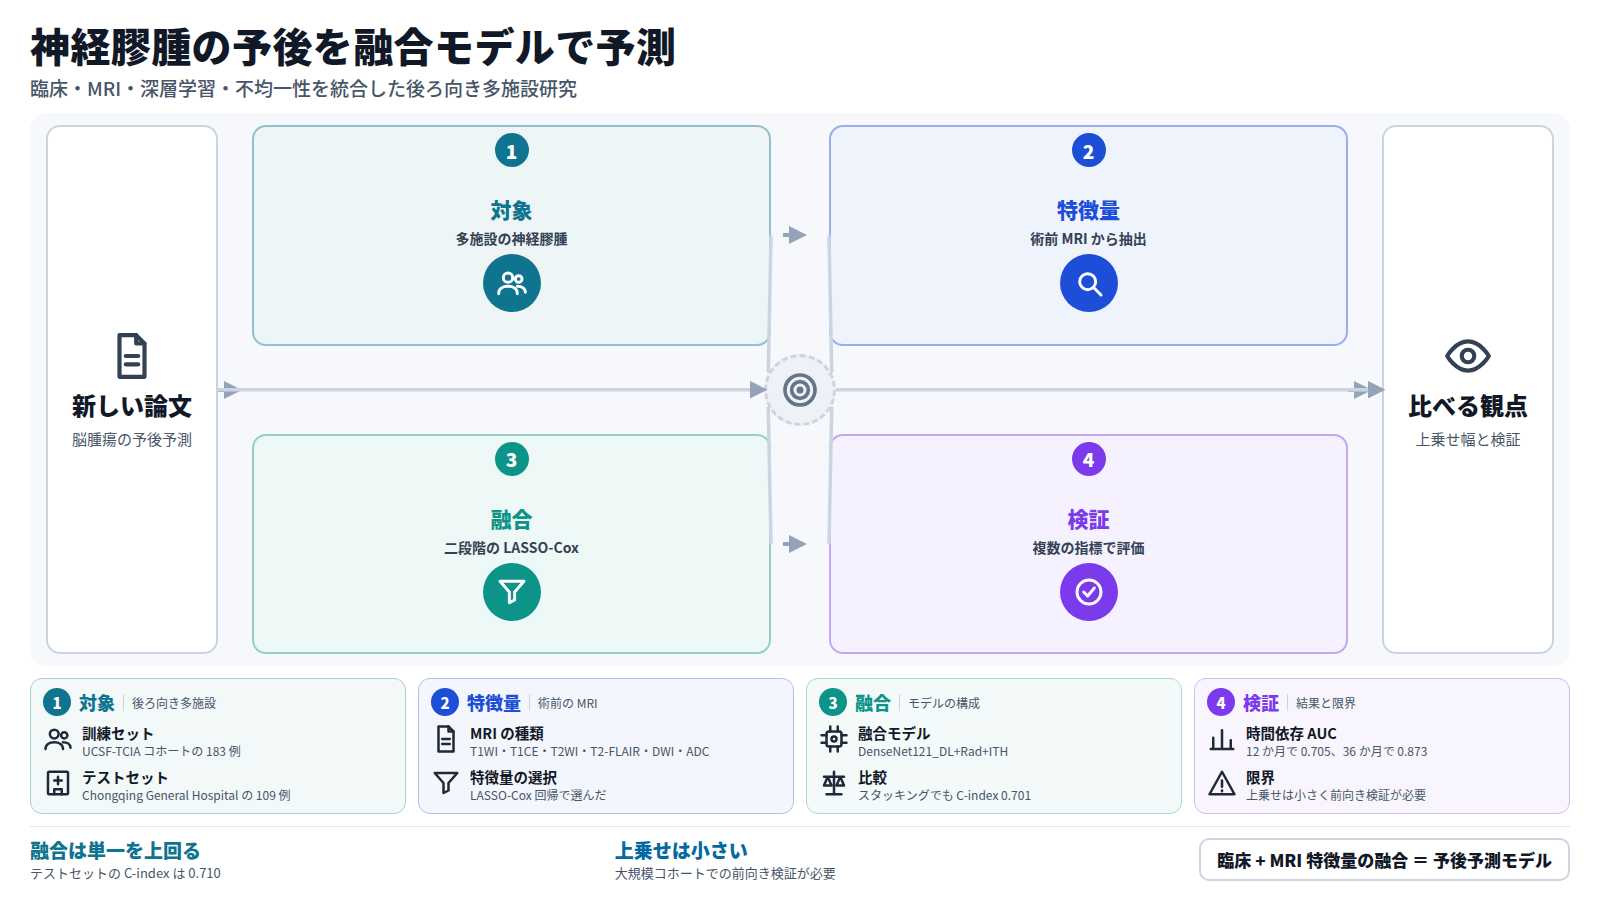Click text スタッキングでも C-index 0.701
Screen dimensions: 1600x900
click(x=944, y=795)
